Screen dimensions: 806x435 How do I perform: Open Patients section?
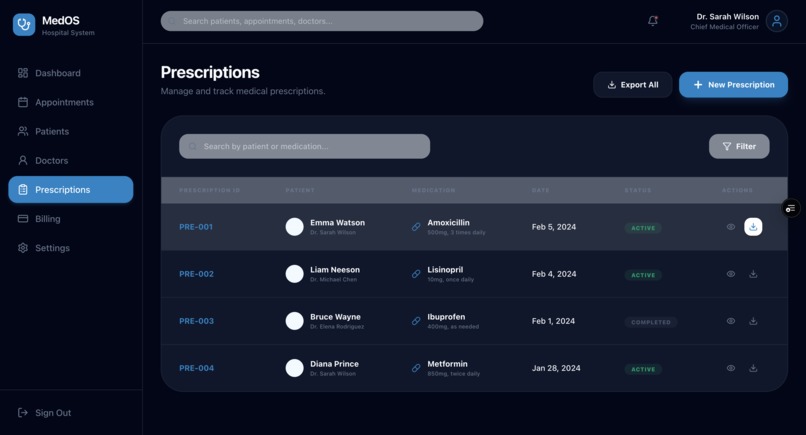click(70, 132)
